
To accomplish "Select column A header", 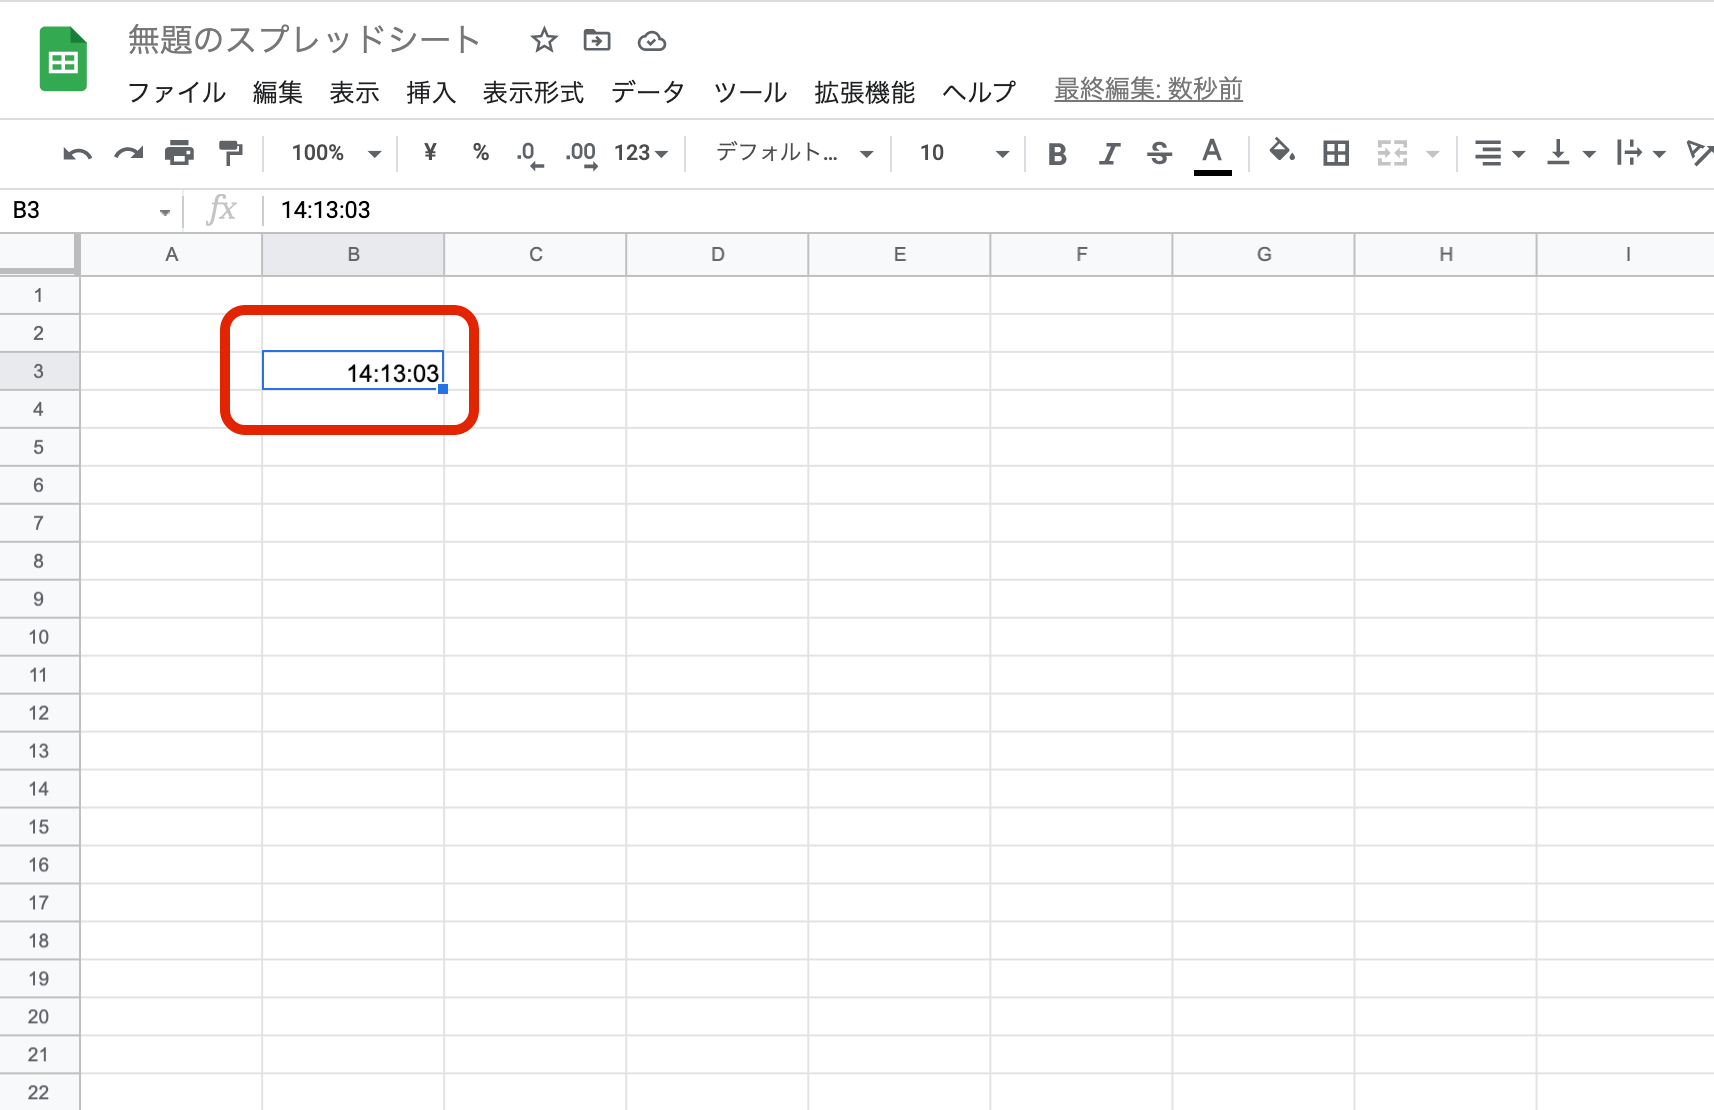I will (171, 254).
